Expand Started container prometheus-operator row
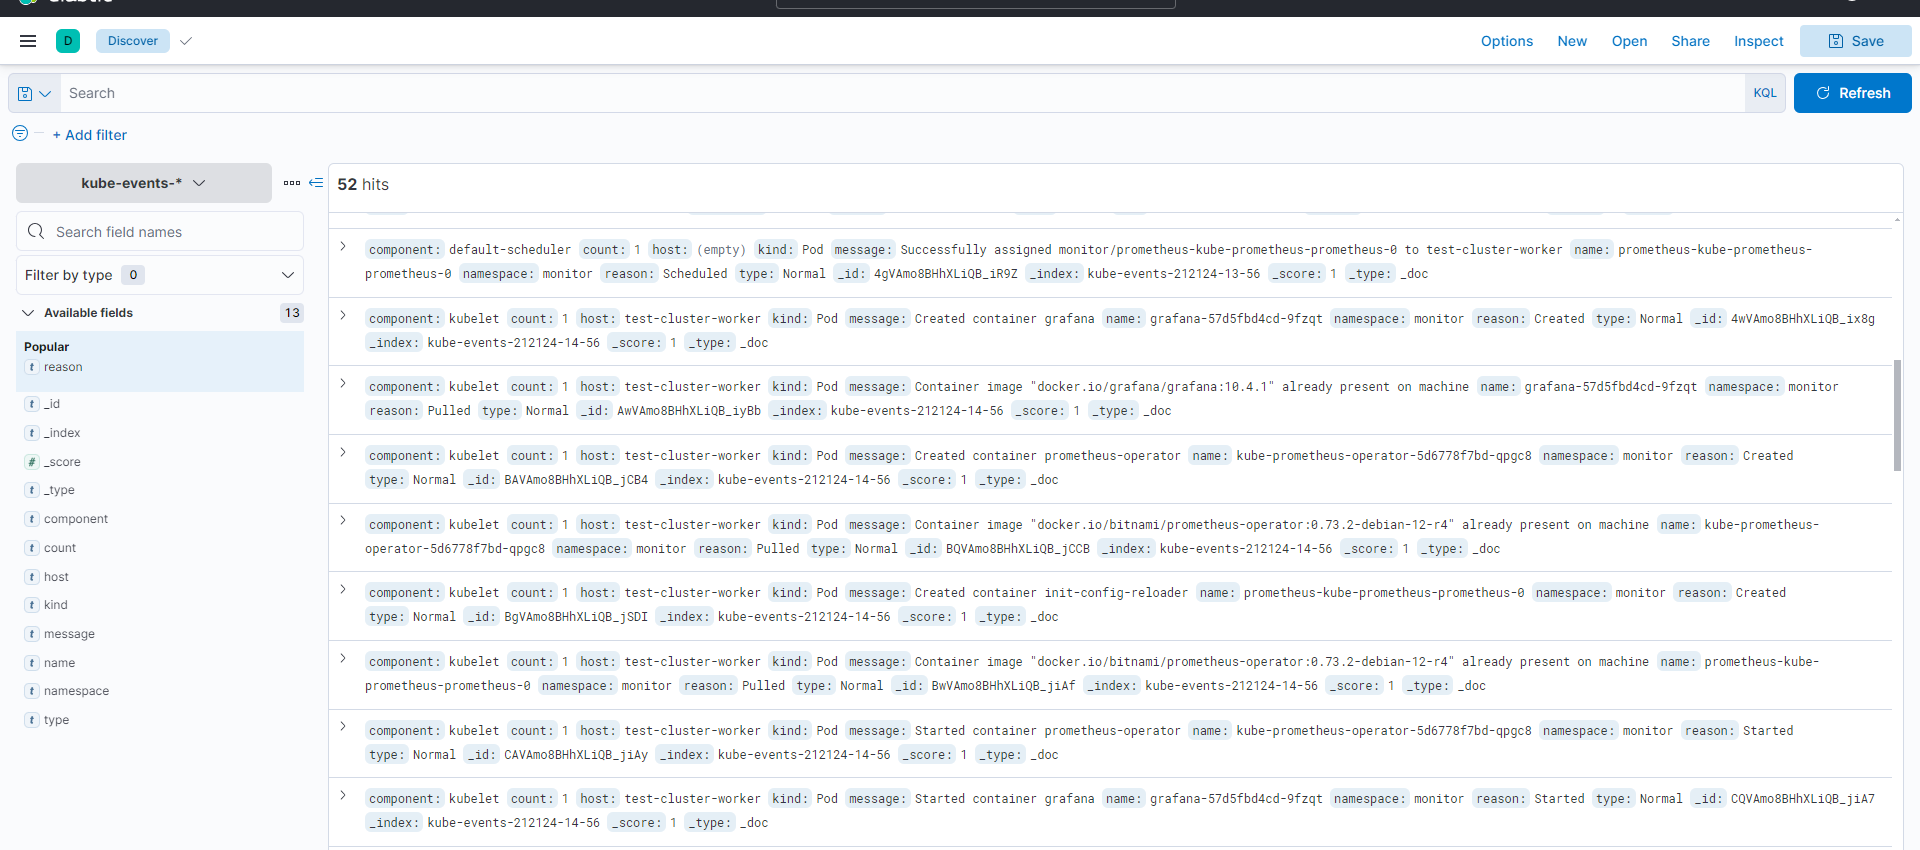This screenshot has width=1920, height=850. coord(343,726)
